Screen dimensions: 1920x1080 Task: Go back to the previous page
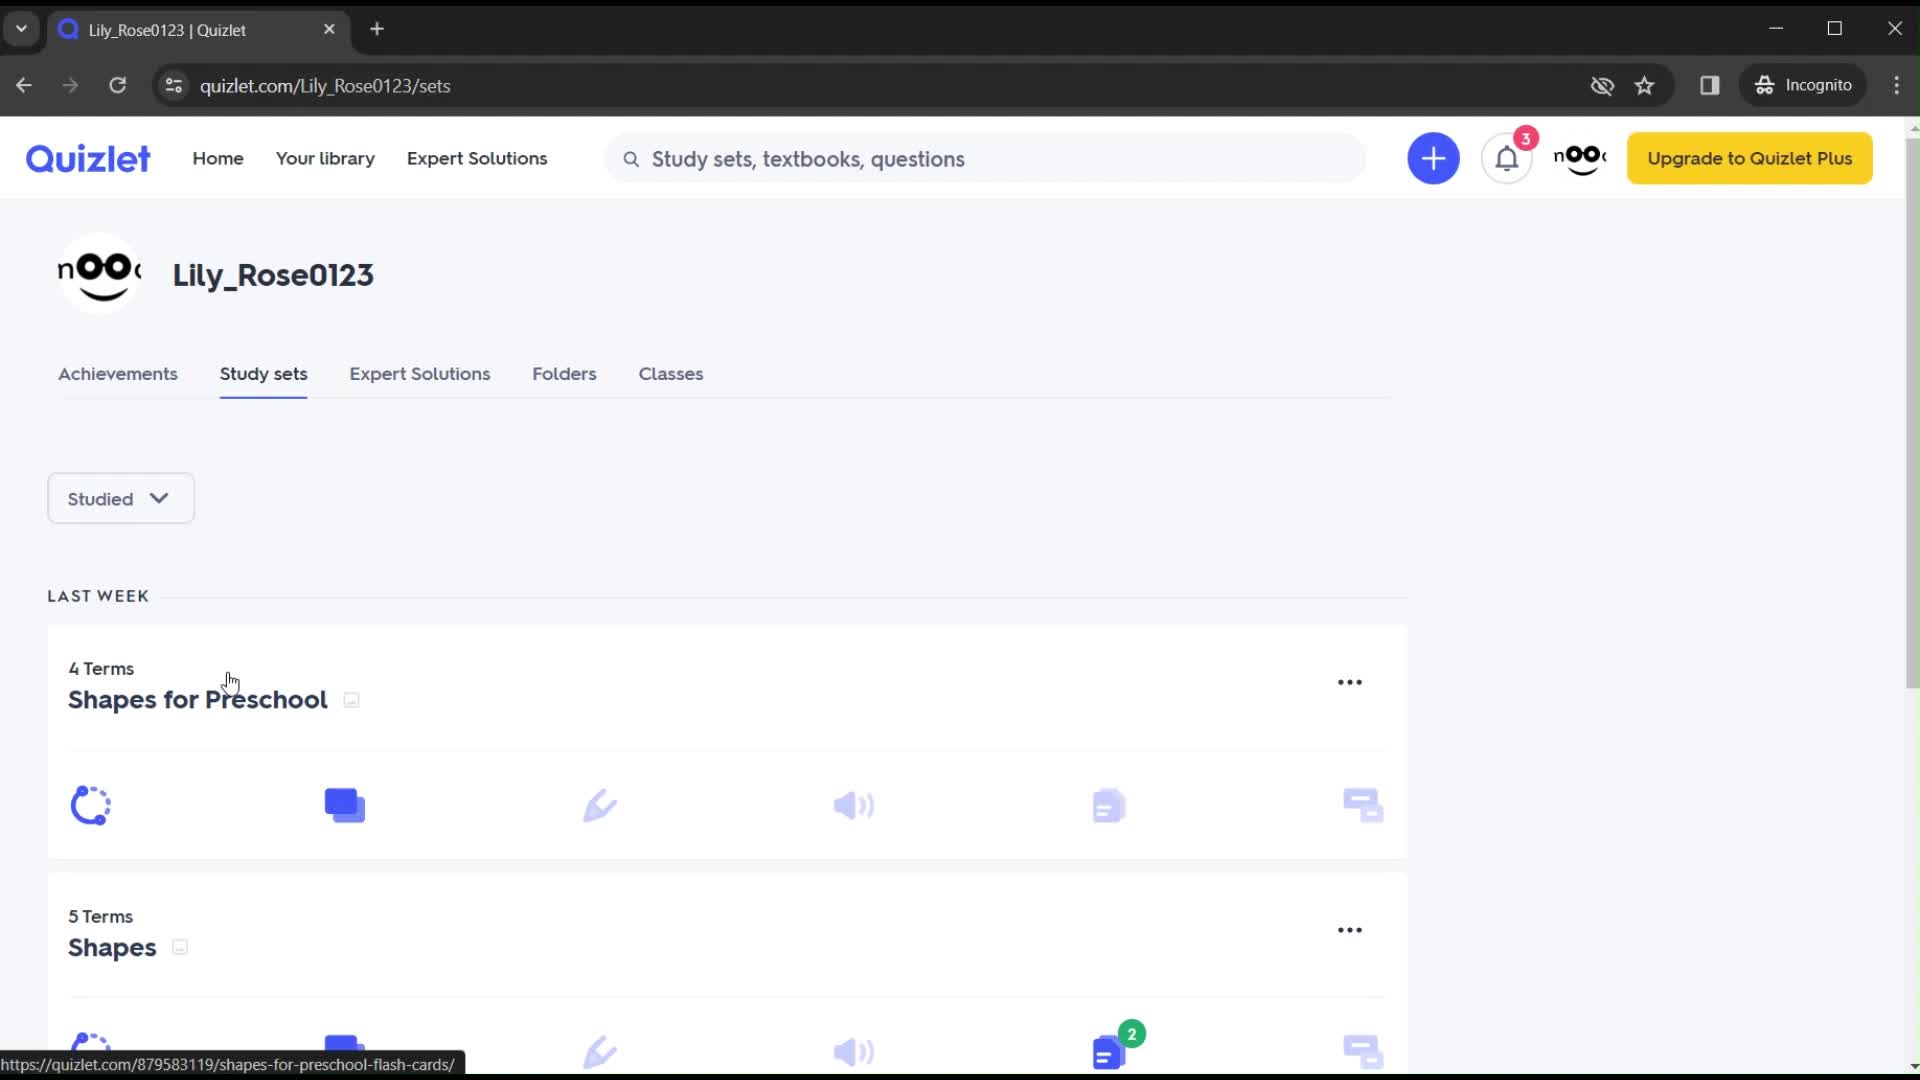(x=24, y=86)
